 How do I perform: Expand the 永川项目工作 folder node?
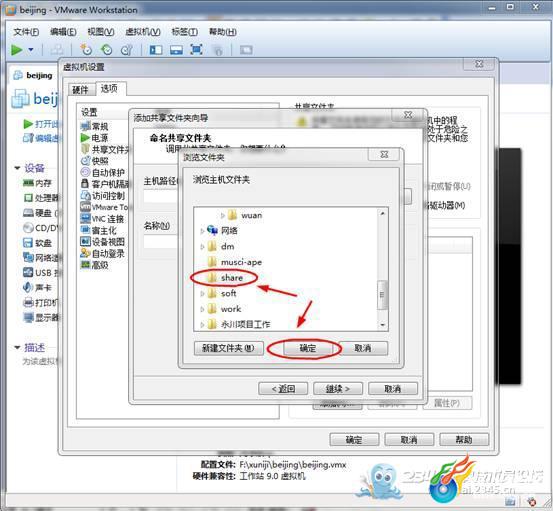[202, 324]
